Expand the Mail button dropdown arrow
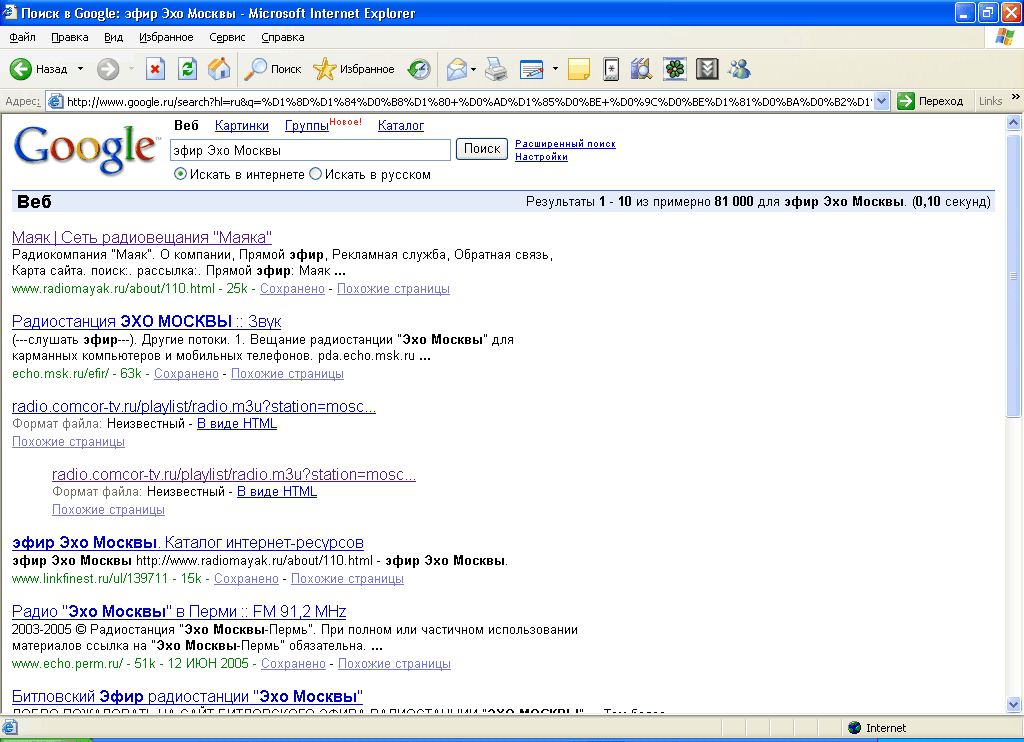 [473, 69]
